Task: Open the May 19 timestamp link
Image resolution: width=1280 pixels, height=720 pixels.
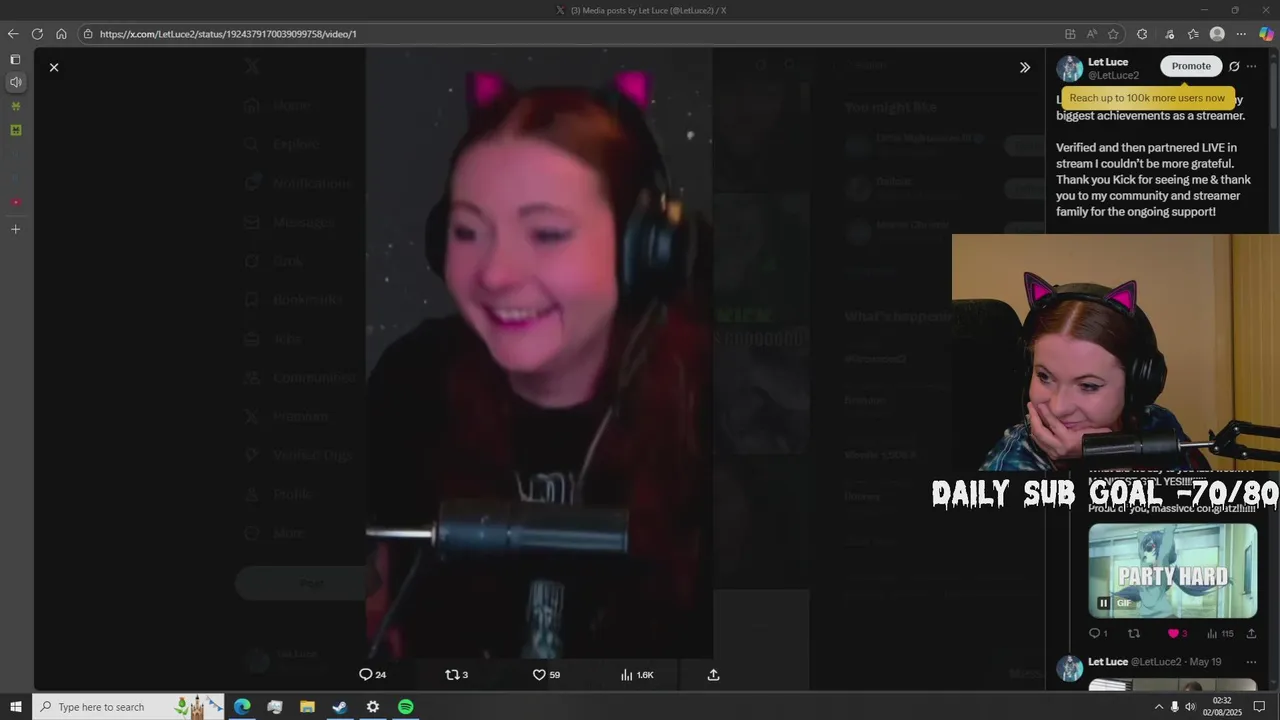Action: (x=1205, y=662)
